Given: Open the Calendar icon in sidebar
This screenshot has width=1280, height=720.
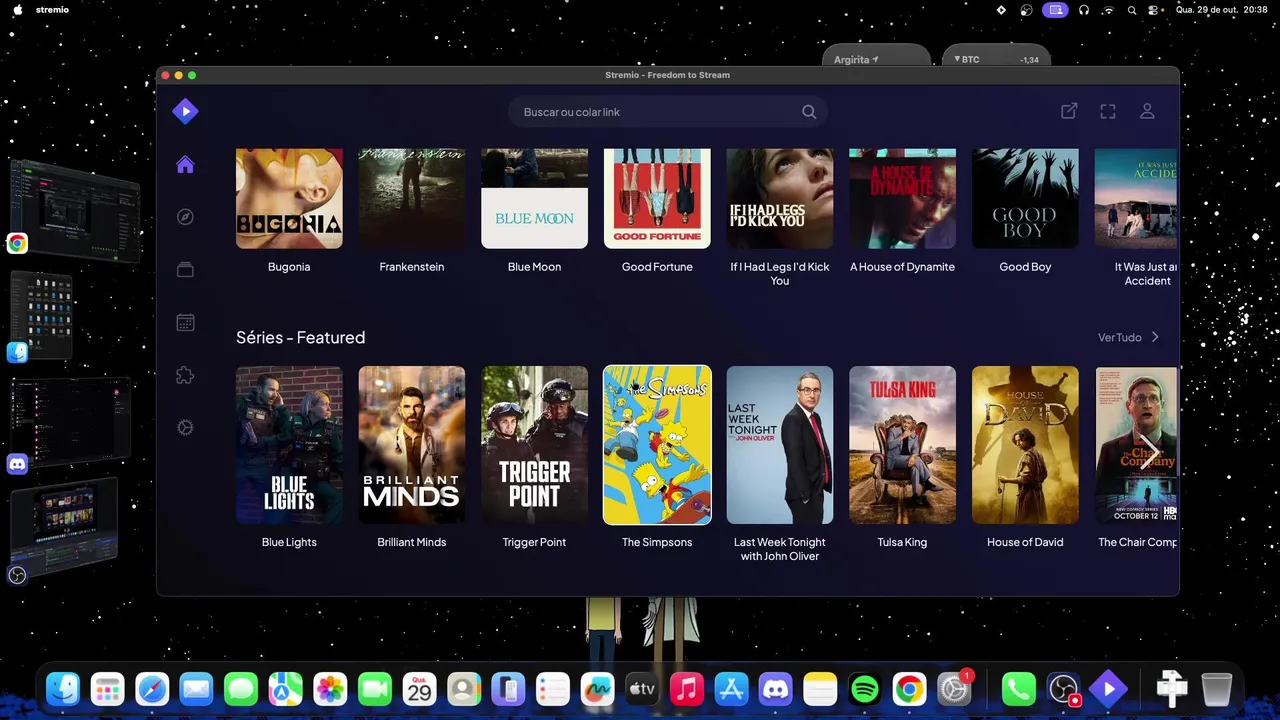Looking at the screenshot, I should (x=185, y=322).
